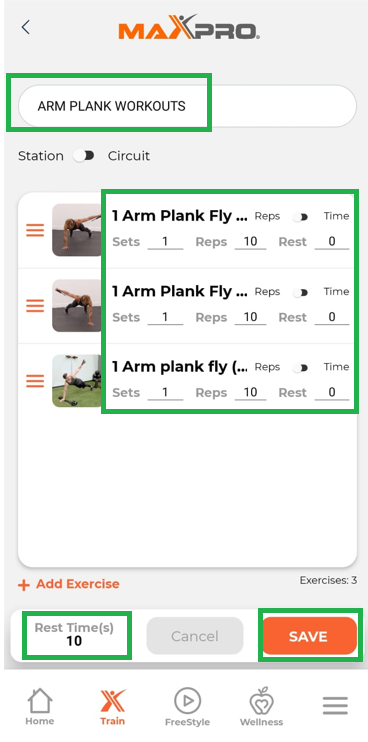Click the SAVE button

309,636
